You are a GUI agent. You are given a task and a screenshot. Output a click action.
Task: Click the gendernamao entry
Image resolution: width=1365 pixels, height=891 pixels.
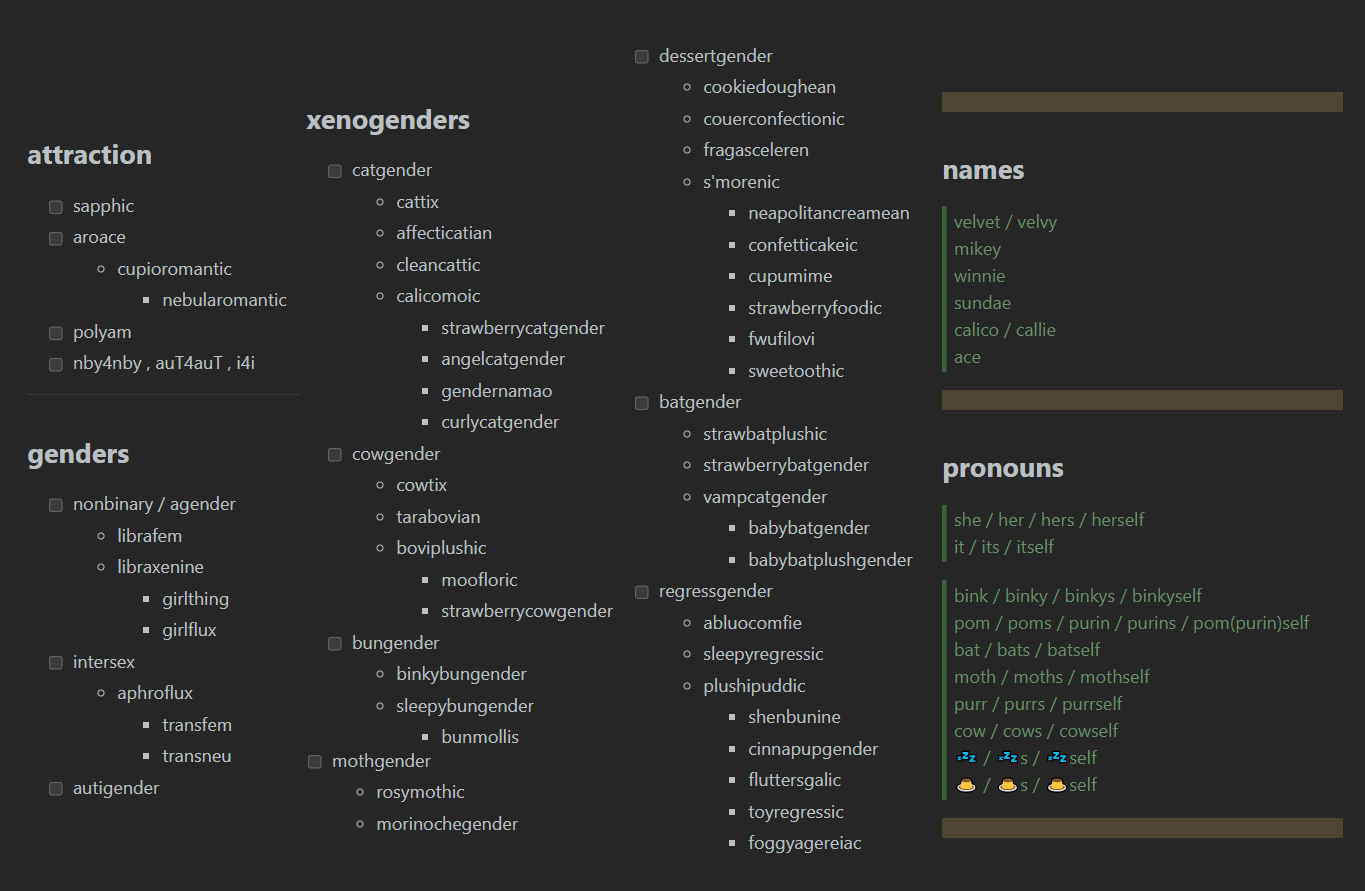497,391
